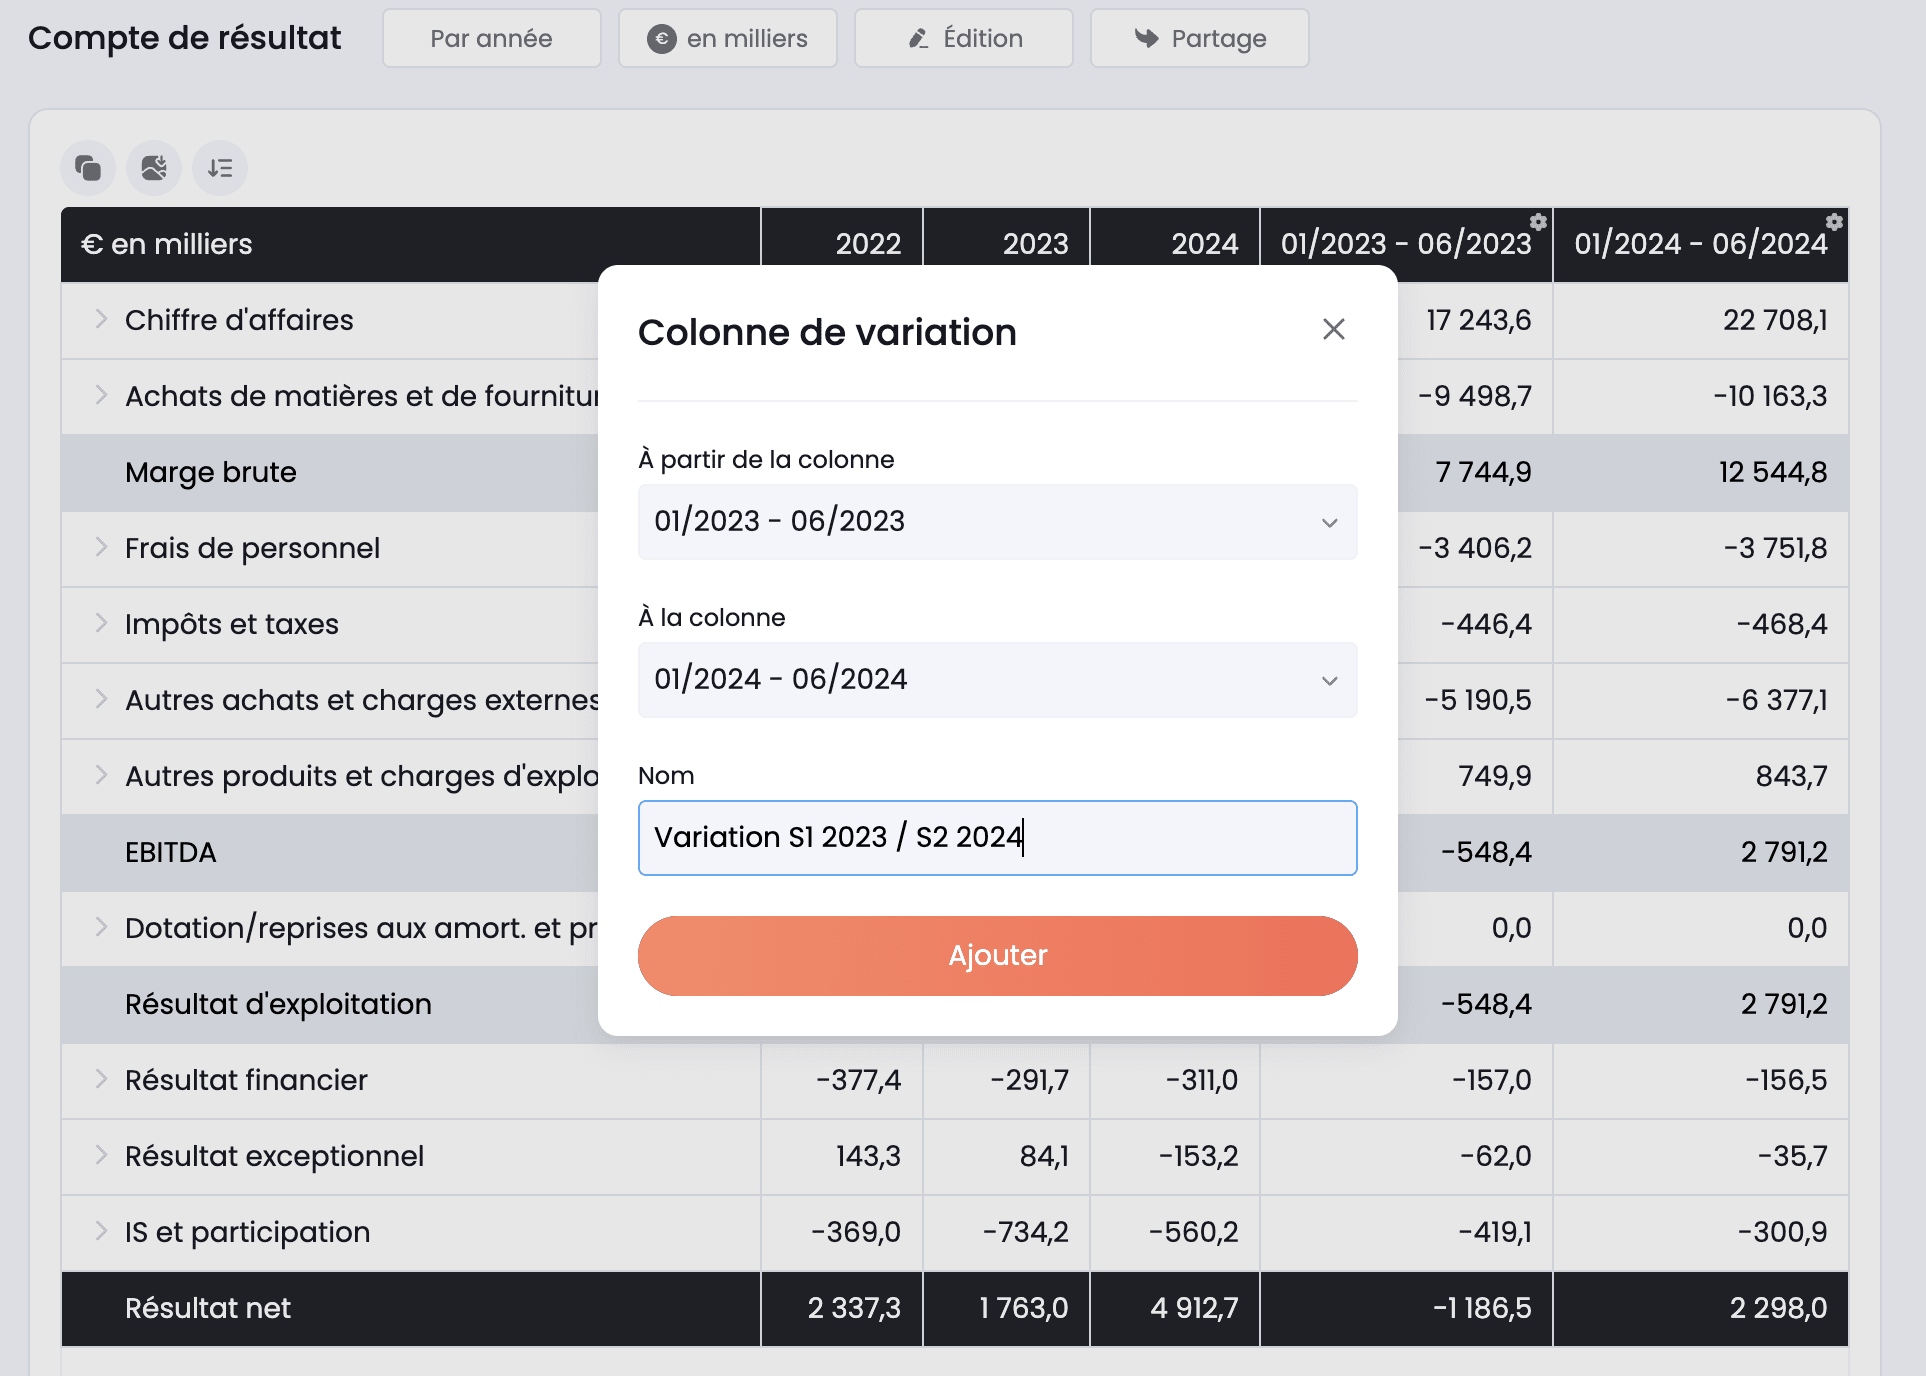Click the en milliers button
The image size is (1926, 1376).
728,39
